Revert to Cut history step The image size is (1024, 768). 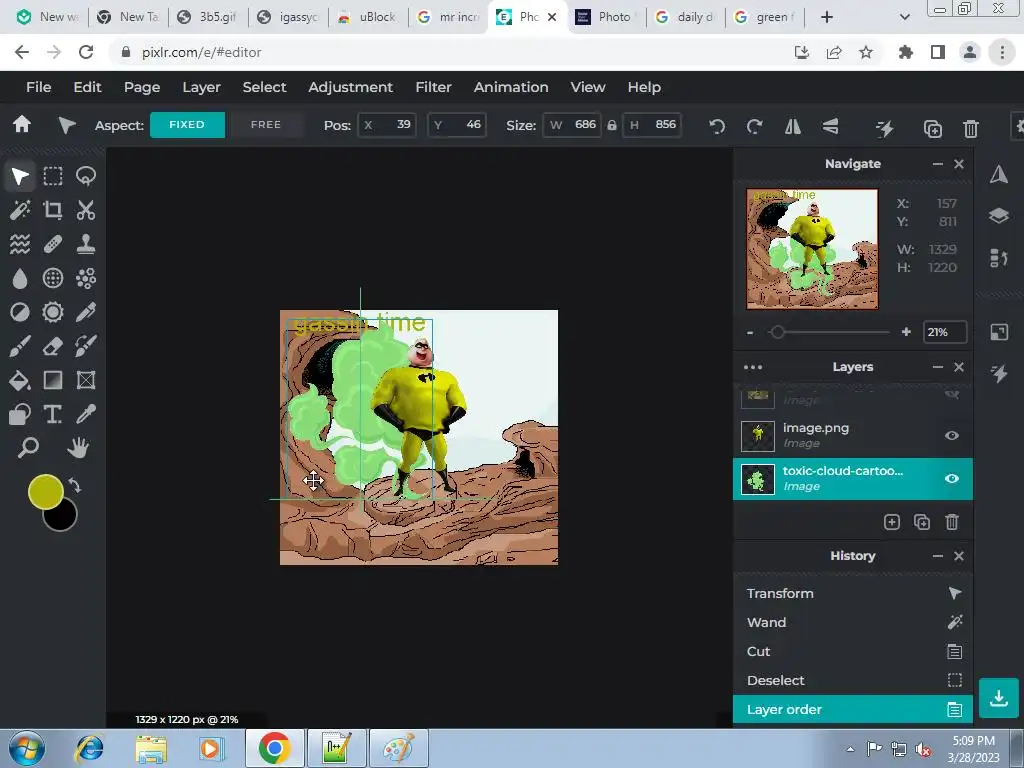[853, 651]
